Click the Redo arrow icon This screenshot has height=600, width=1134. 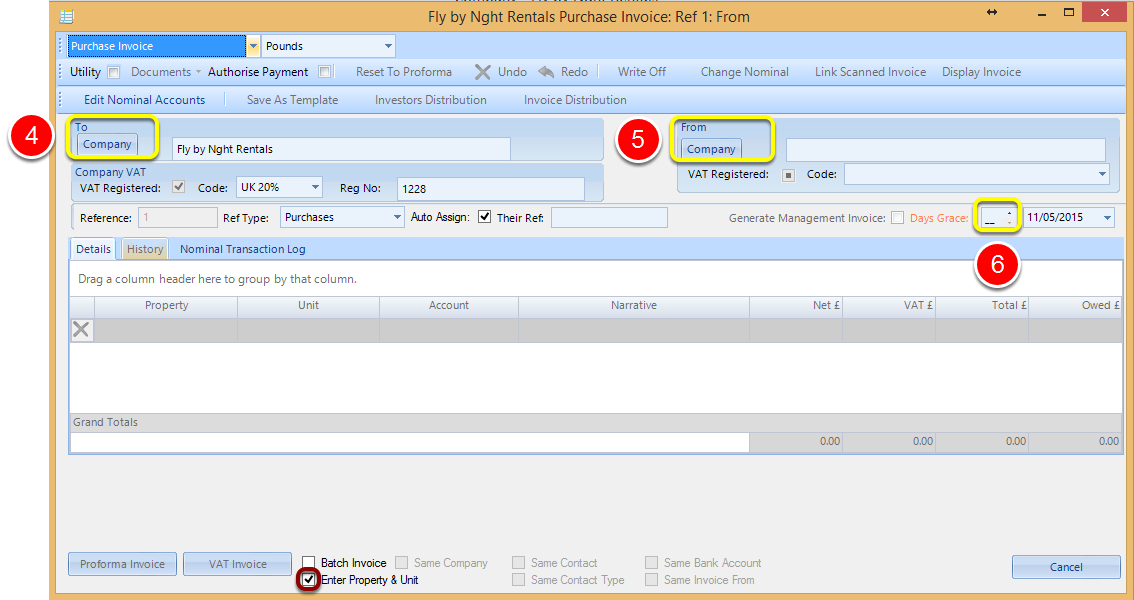coord(546,72)
